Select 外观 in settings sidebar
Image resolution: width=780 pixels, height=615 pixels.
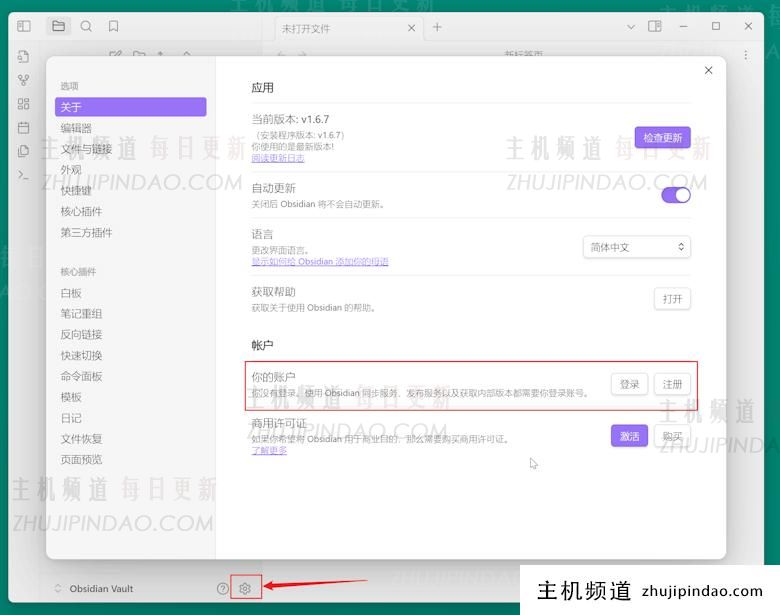click(130, 170)
